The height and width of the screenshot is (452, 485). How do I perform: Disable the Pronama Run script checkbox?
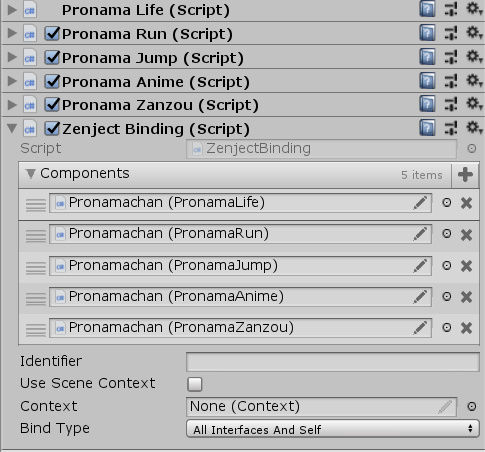pos(52,34)
